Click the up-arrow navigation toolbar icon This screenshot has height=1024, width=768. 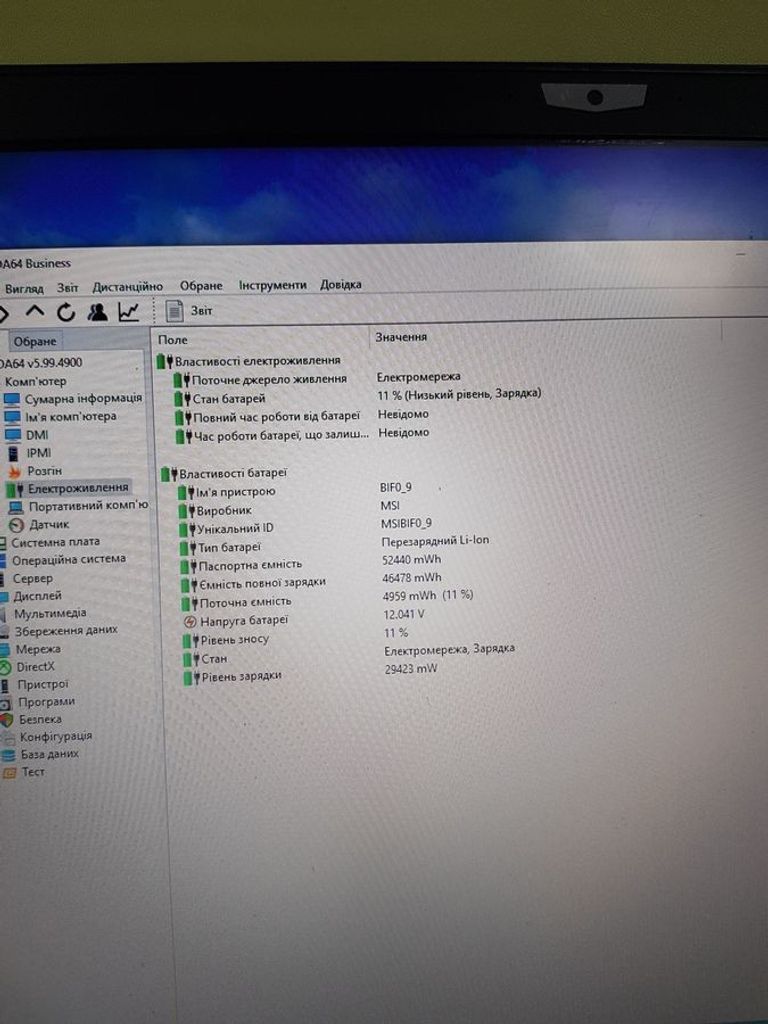coord(35,313)
